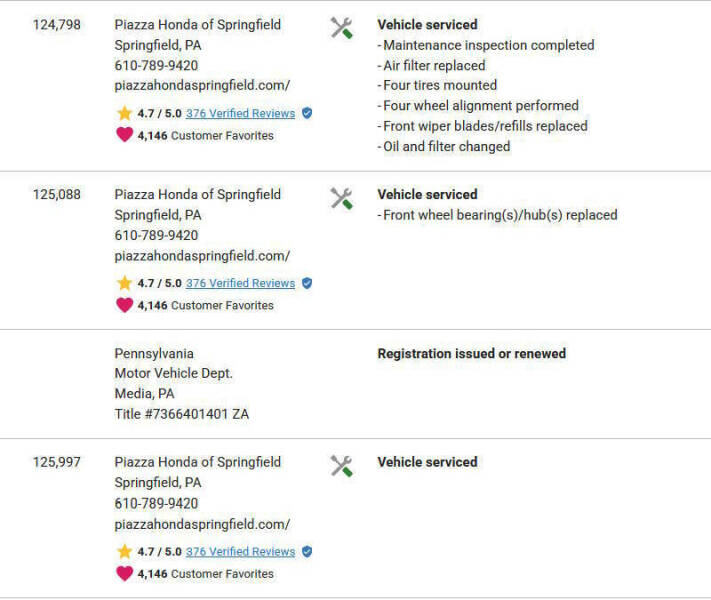Click the service wrench icon for the 124,798 entry
Image resolution: width=711 pixels, height=600 pixels.
[x=341, y=28]
